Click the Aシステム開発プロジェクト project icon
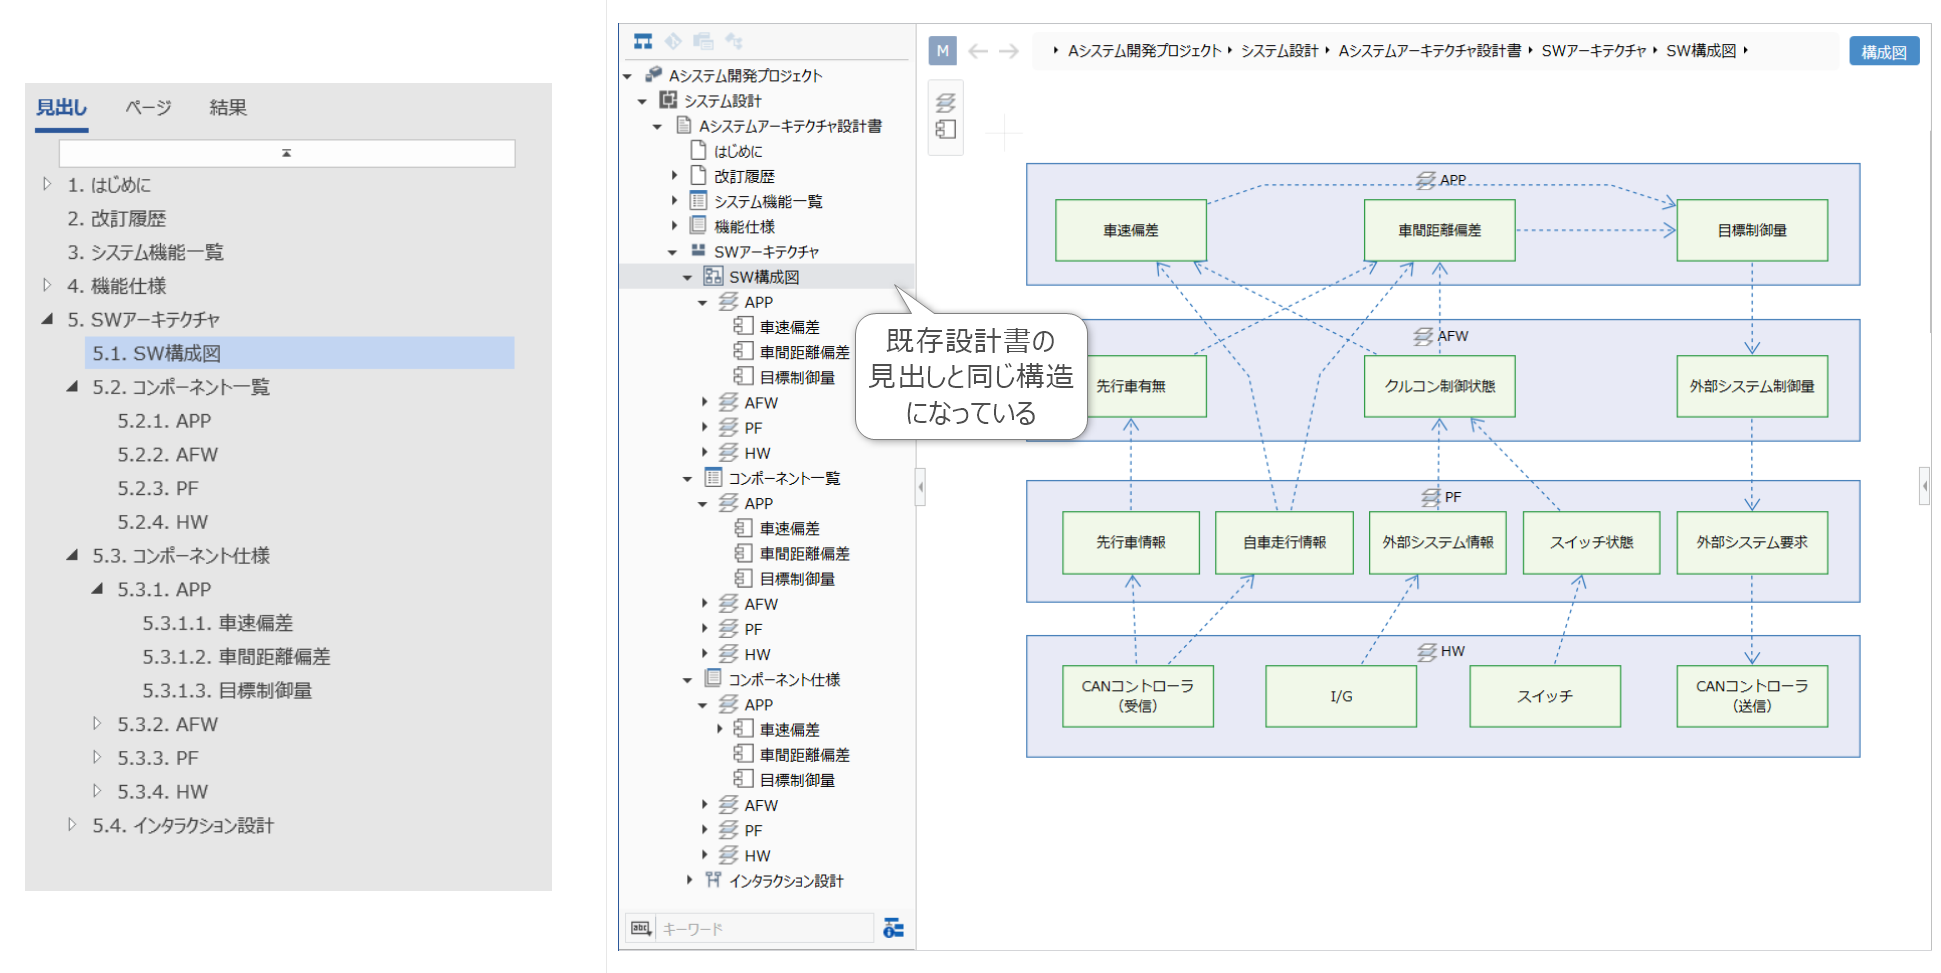The image size is (1941, 973). click(x=654, y=75)
